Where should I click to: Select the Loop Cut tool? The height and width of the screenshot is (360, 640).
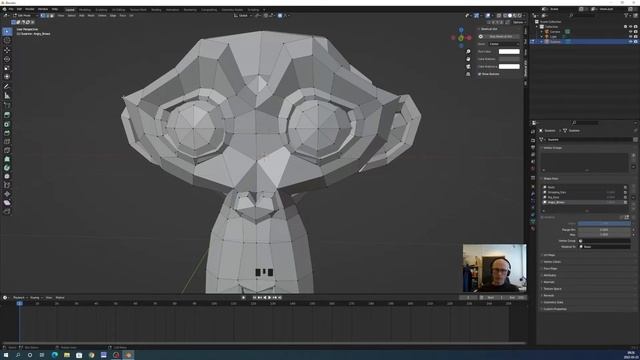click(x=7, y=142)
